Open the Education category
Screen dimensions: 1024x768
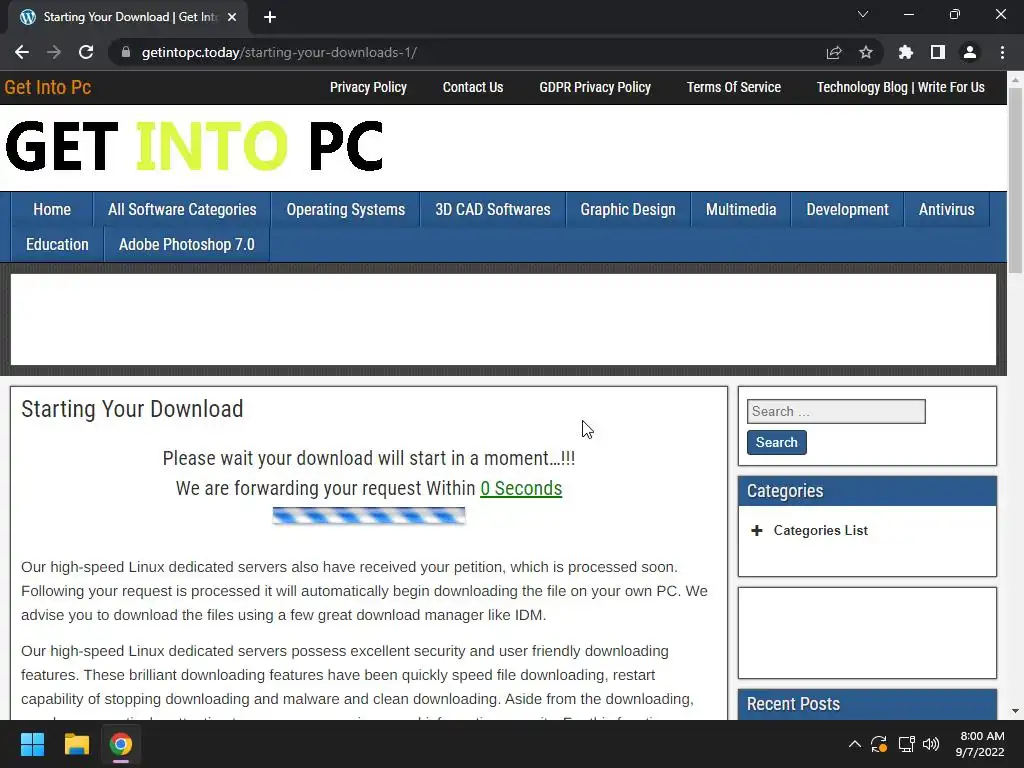(57, 245)
